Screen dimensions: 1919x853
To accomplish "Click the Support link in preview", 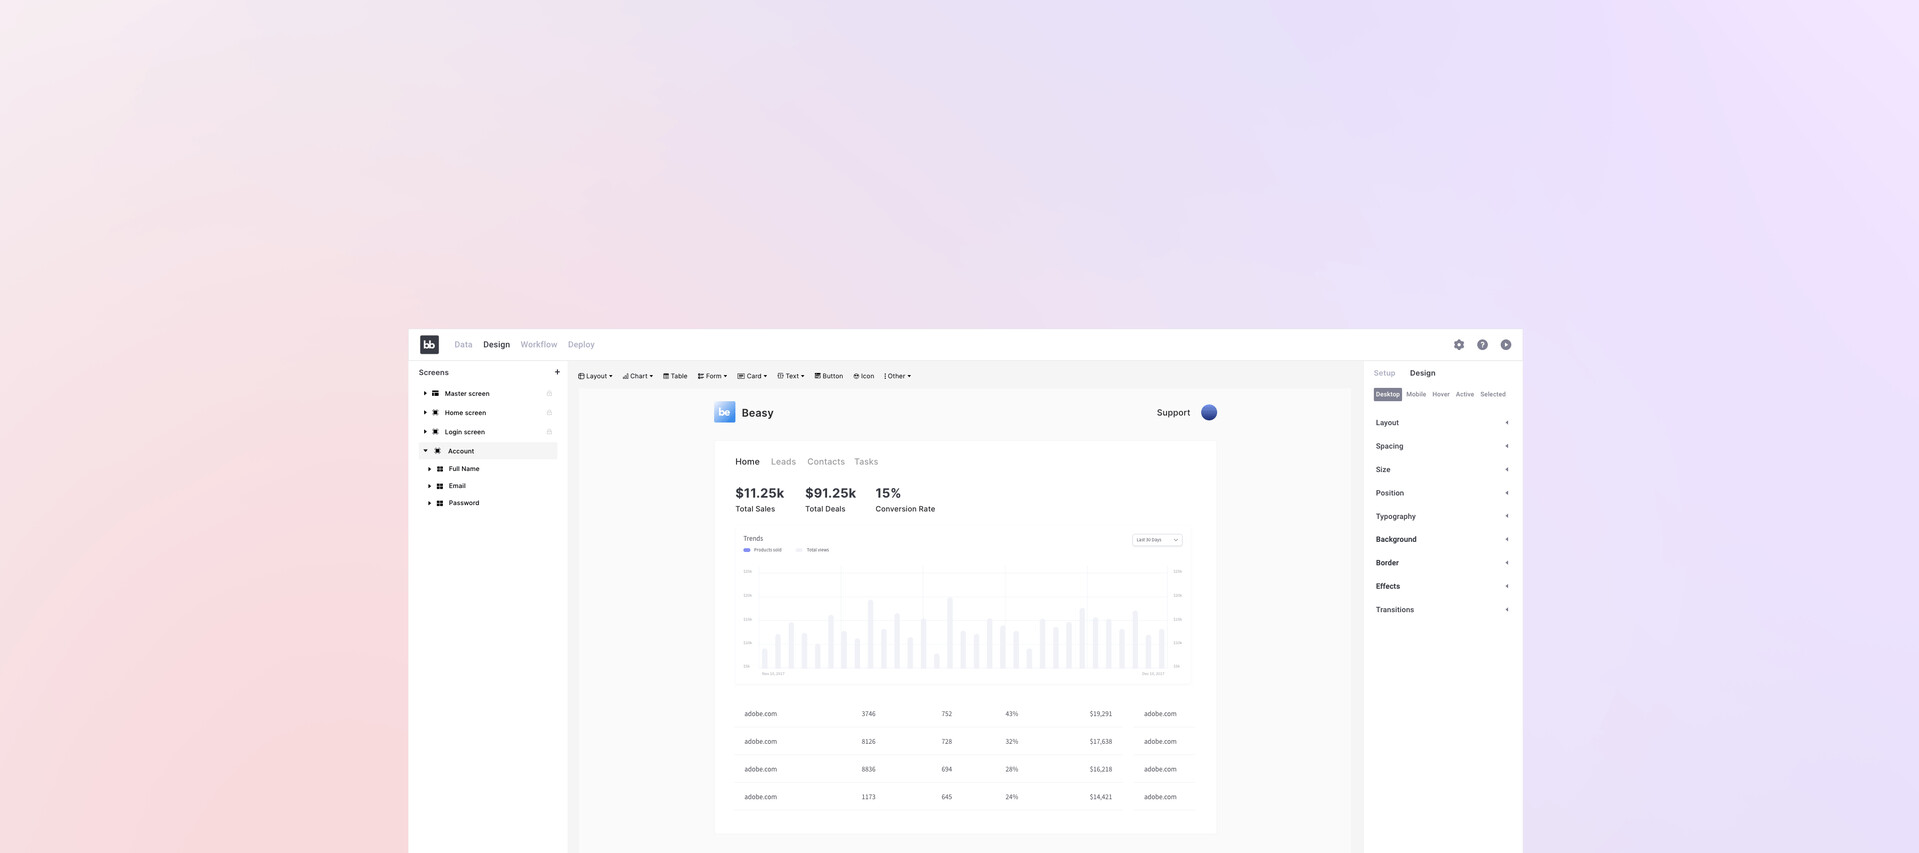I will [1173, 413].
